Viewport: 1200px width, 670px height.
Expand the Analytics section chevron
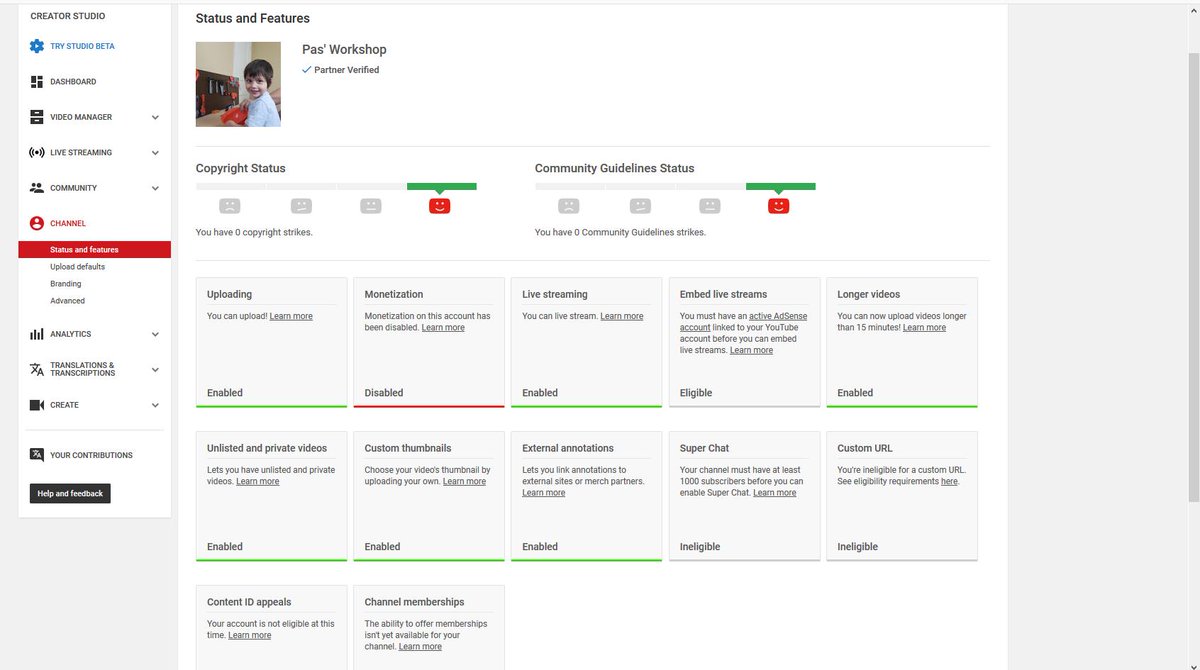[x=155, y=334]
